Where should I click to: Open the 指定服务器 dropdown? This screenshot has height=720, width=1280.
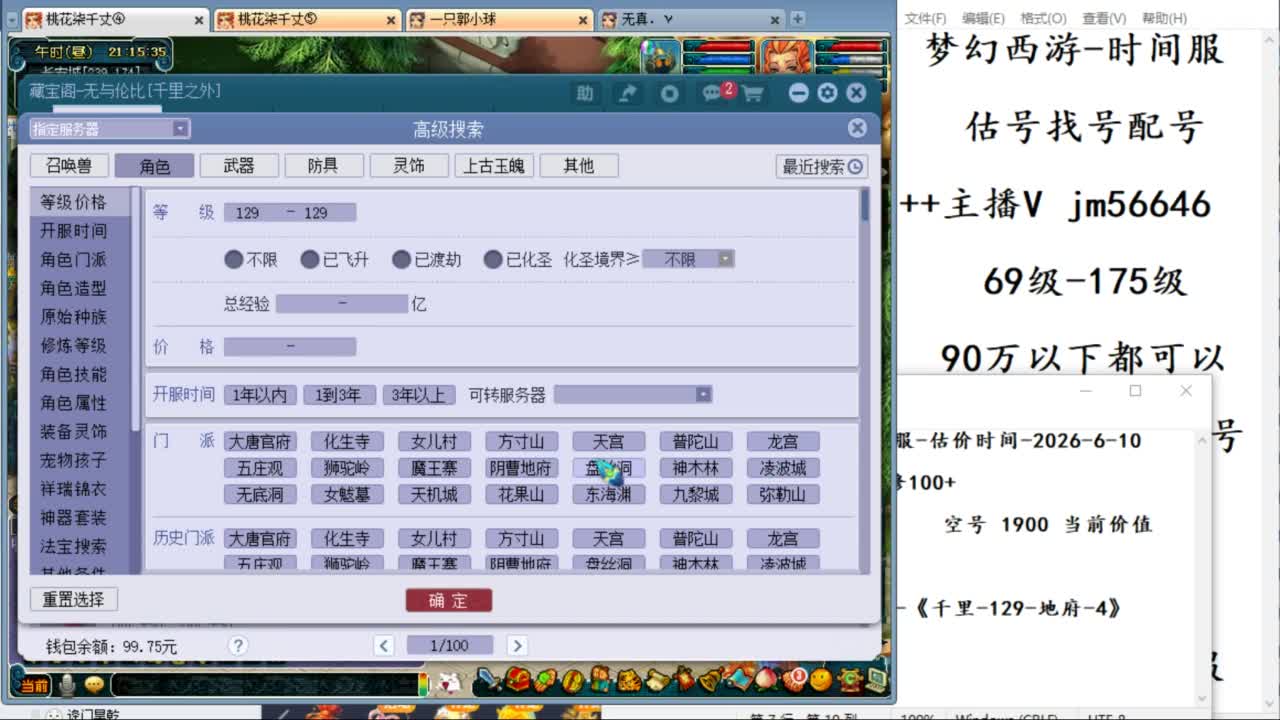[108, 129]
